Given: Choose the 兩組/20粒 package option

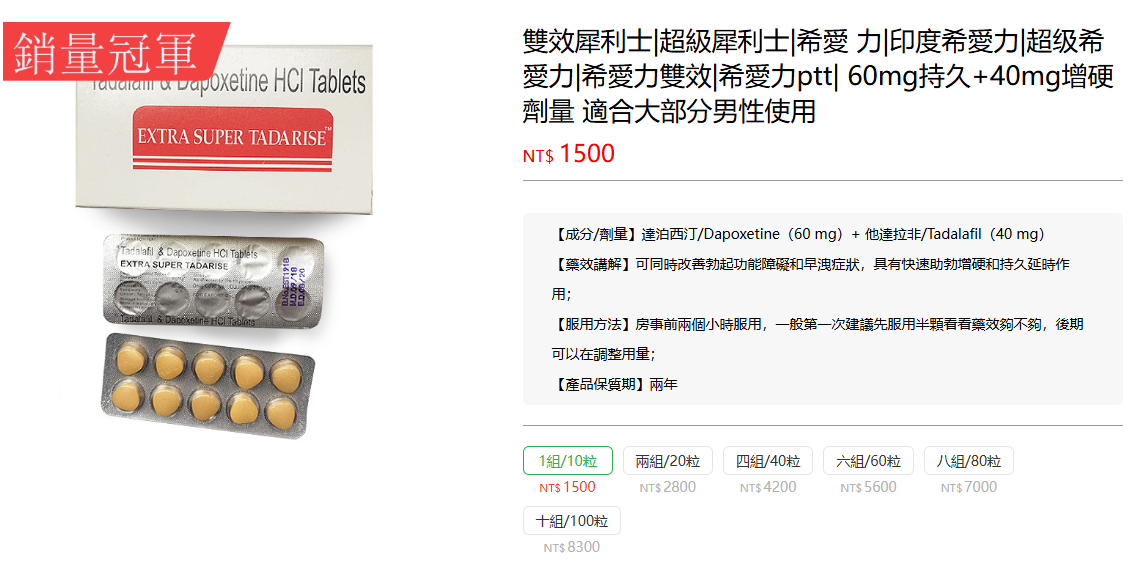Looking at the screenshot, I should coord(668,460).
